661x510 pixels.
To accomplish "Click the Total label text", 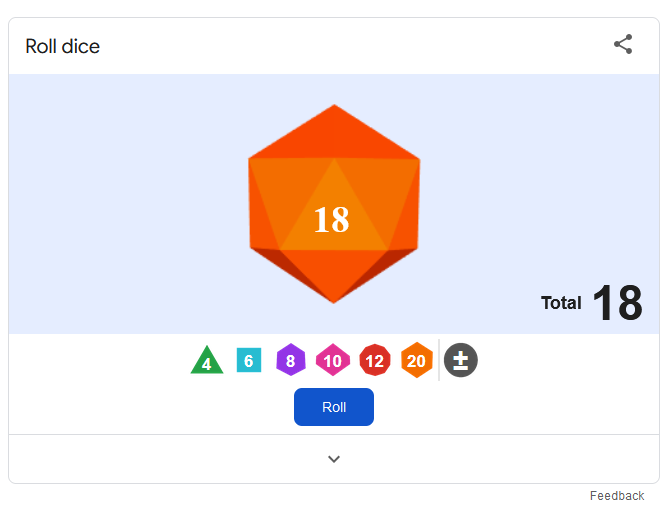I will click(x=561, y=303).
